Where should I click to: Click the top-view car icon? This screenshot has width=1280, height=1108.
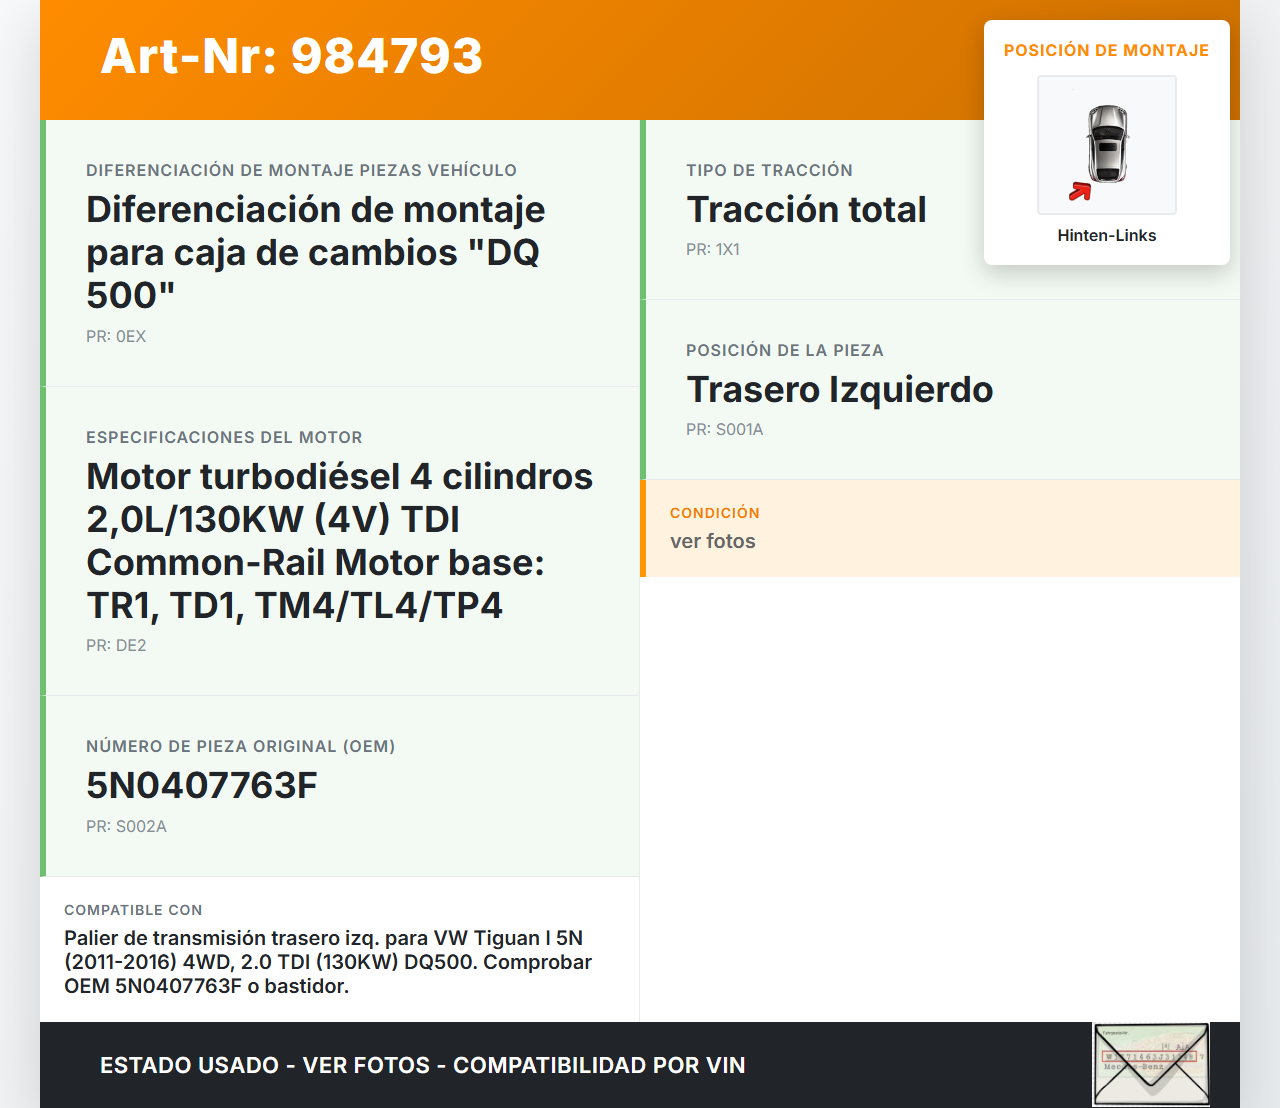[x=1107, y=143]
